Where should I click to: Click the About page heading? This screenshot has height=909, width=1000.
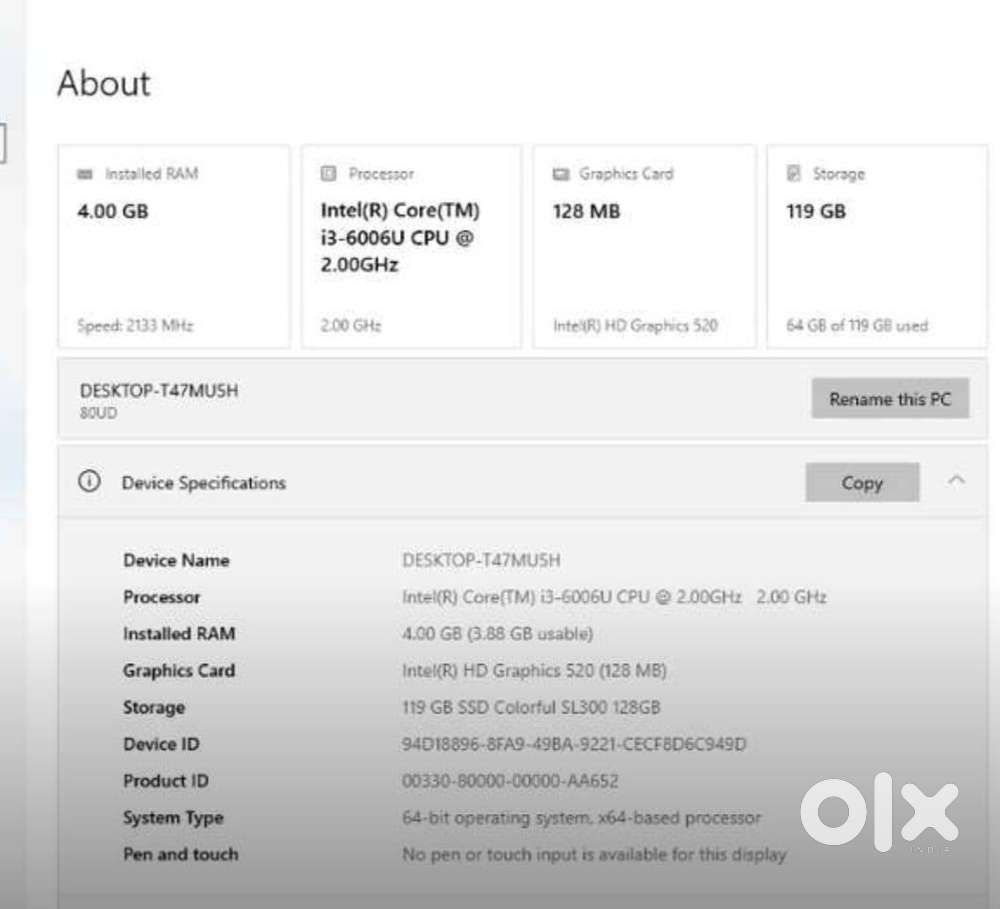(x=104, y=83)
